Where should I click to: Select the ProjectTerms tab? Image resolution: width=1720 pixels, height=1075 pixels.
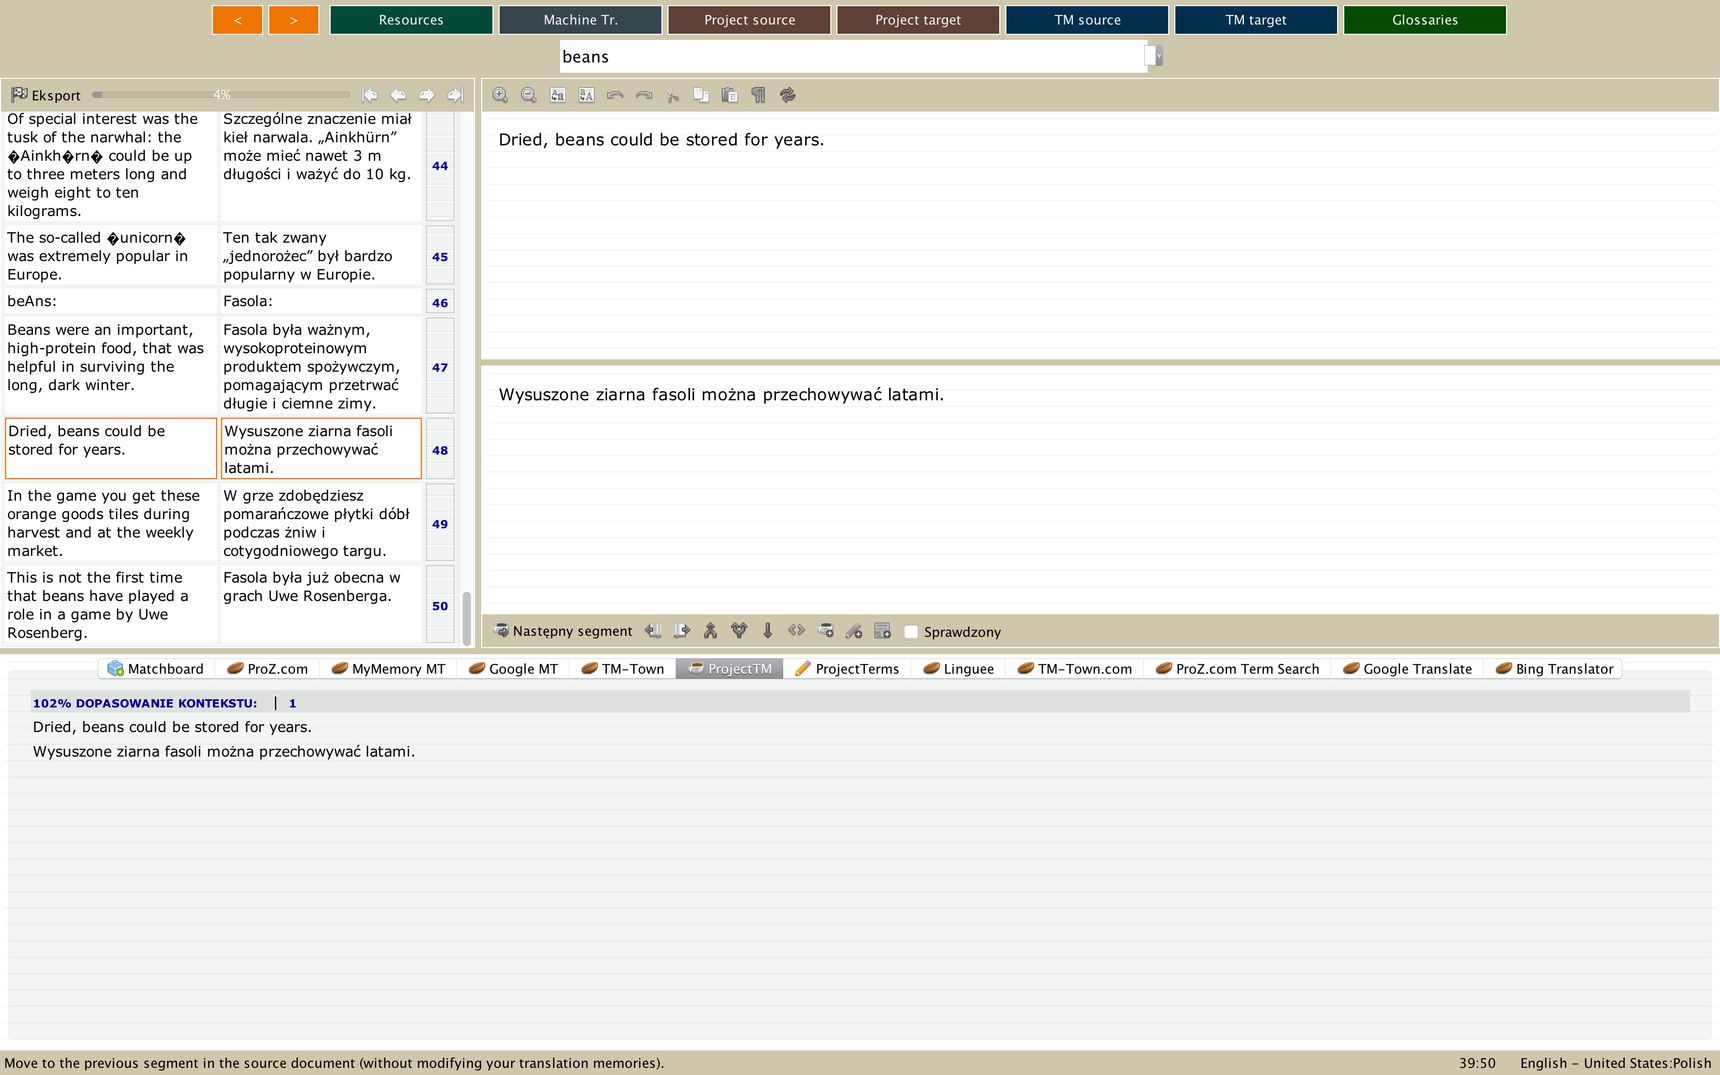tap(847, 669)
